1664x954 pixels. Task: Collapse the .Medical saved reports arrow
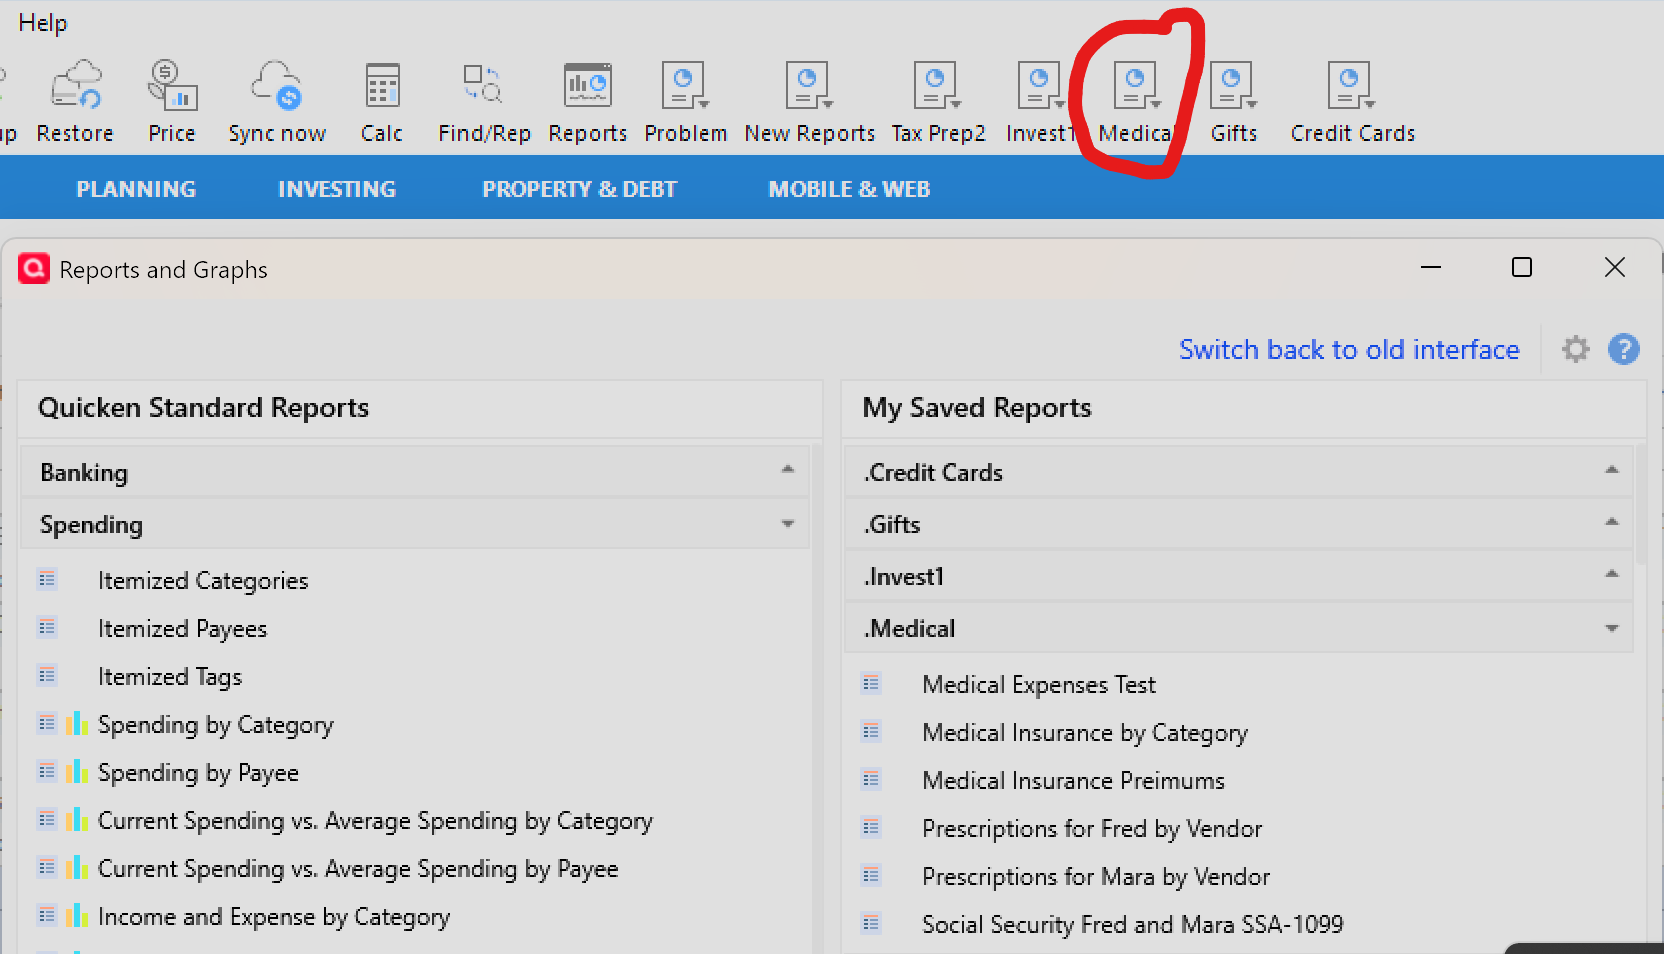tap(1612, 629)
